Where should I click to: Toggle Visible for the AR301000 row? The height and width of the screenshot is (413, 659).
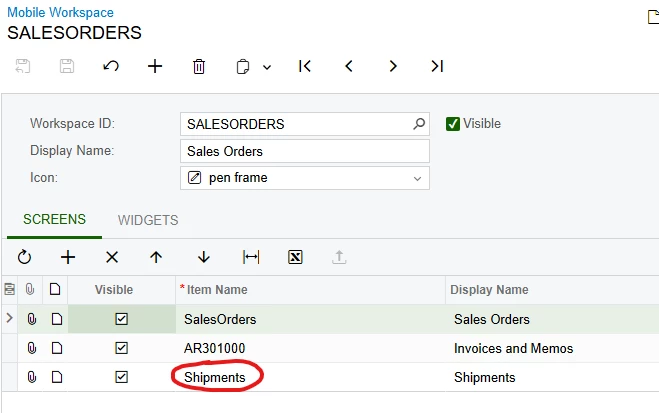121,348
